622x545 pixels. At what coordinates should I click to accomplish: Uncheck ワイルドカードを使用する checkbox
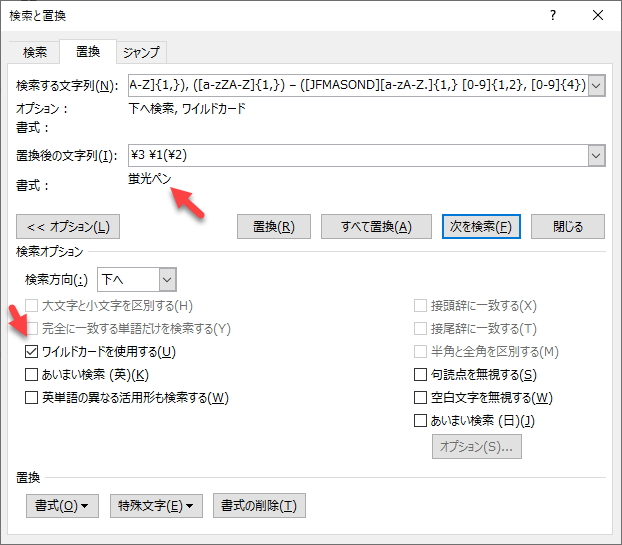click(32, 352)
